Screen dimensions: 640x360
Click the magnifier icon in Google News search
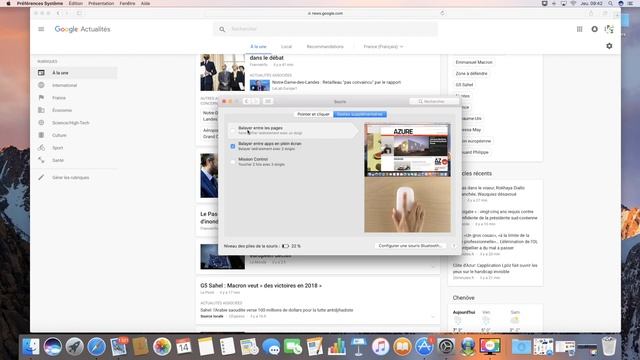[222, 29]
